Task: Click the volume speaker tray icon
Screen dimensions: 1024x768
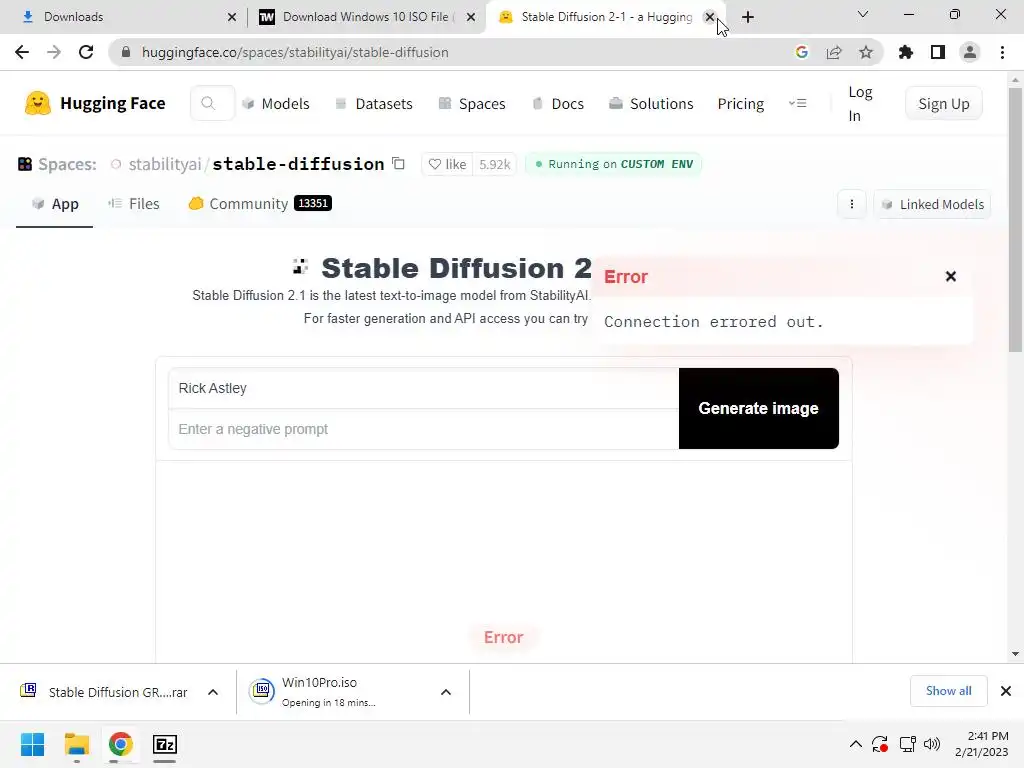Action: point(932,744)
